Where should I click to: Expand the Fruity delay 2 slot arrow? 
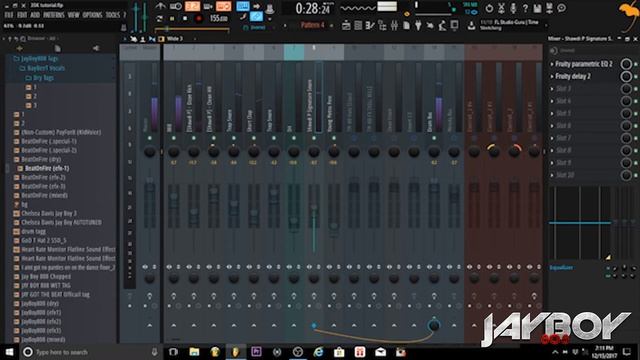coord(552,76)
